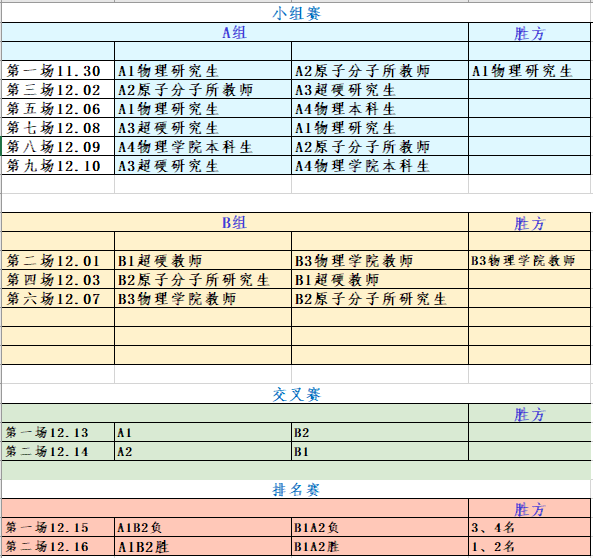Select the 第一场11.30 match cell
Screen dimensions: 593x558
pyautogui.click(x=58, y=70)
